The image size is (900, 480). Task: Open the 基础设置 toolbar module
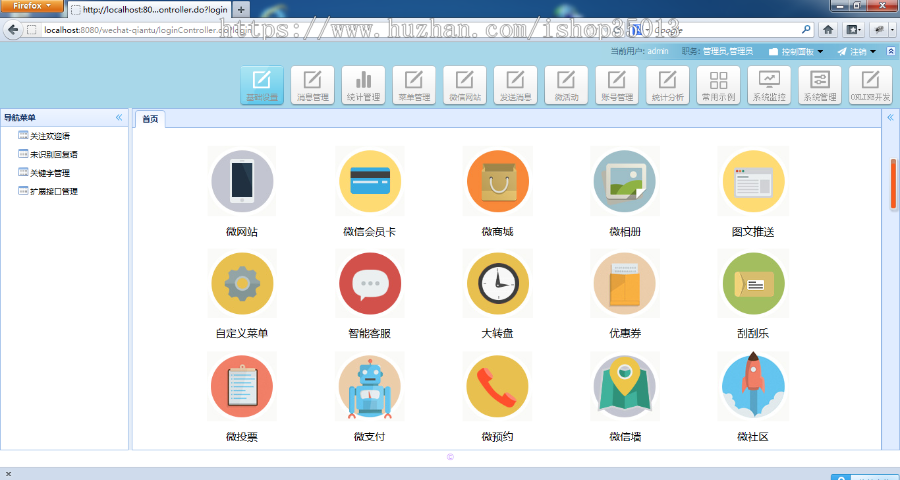click(x=262, y=85)
